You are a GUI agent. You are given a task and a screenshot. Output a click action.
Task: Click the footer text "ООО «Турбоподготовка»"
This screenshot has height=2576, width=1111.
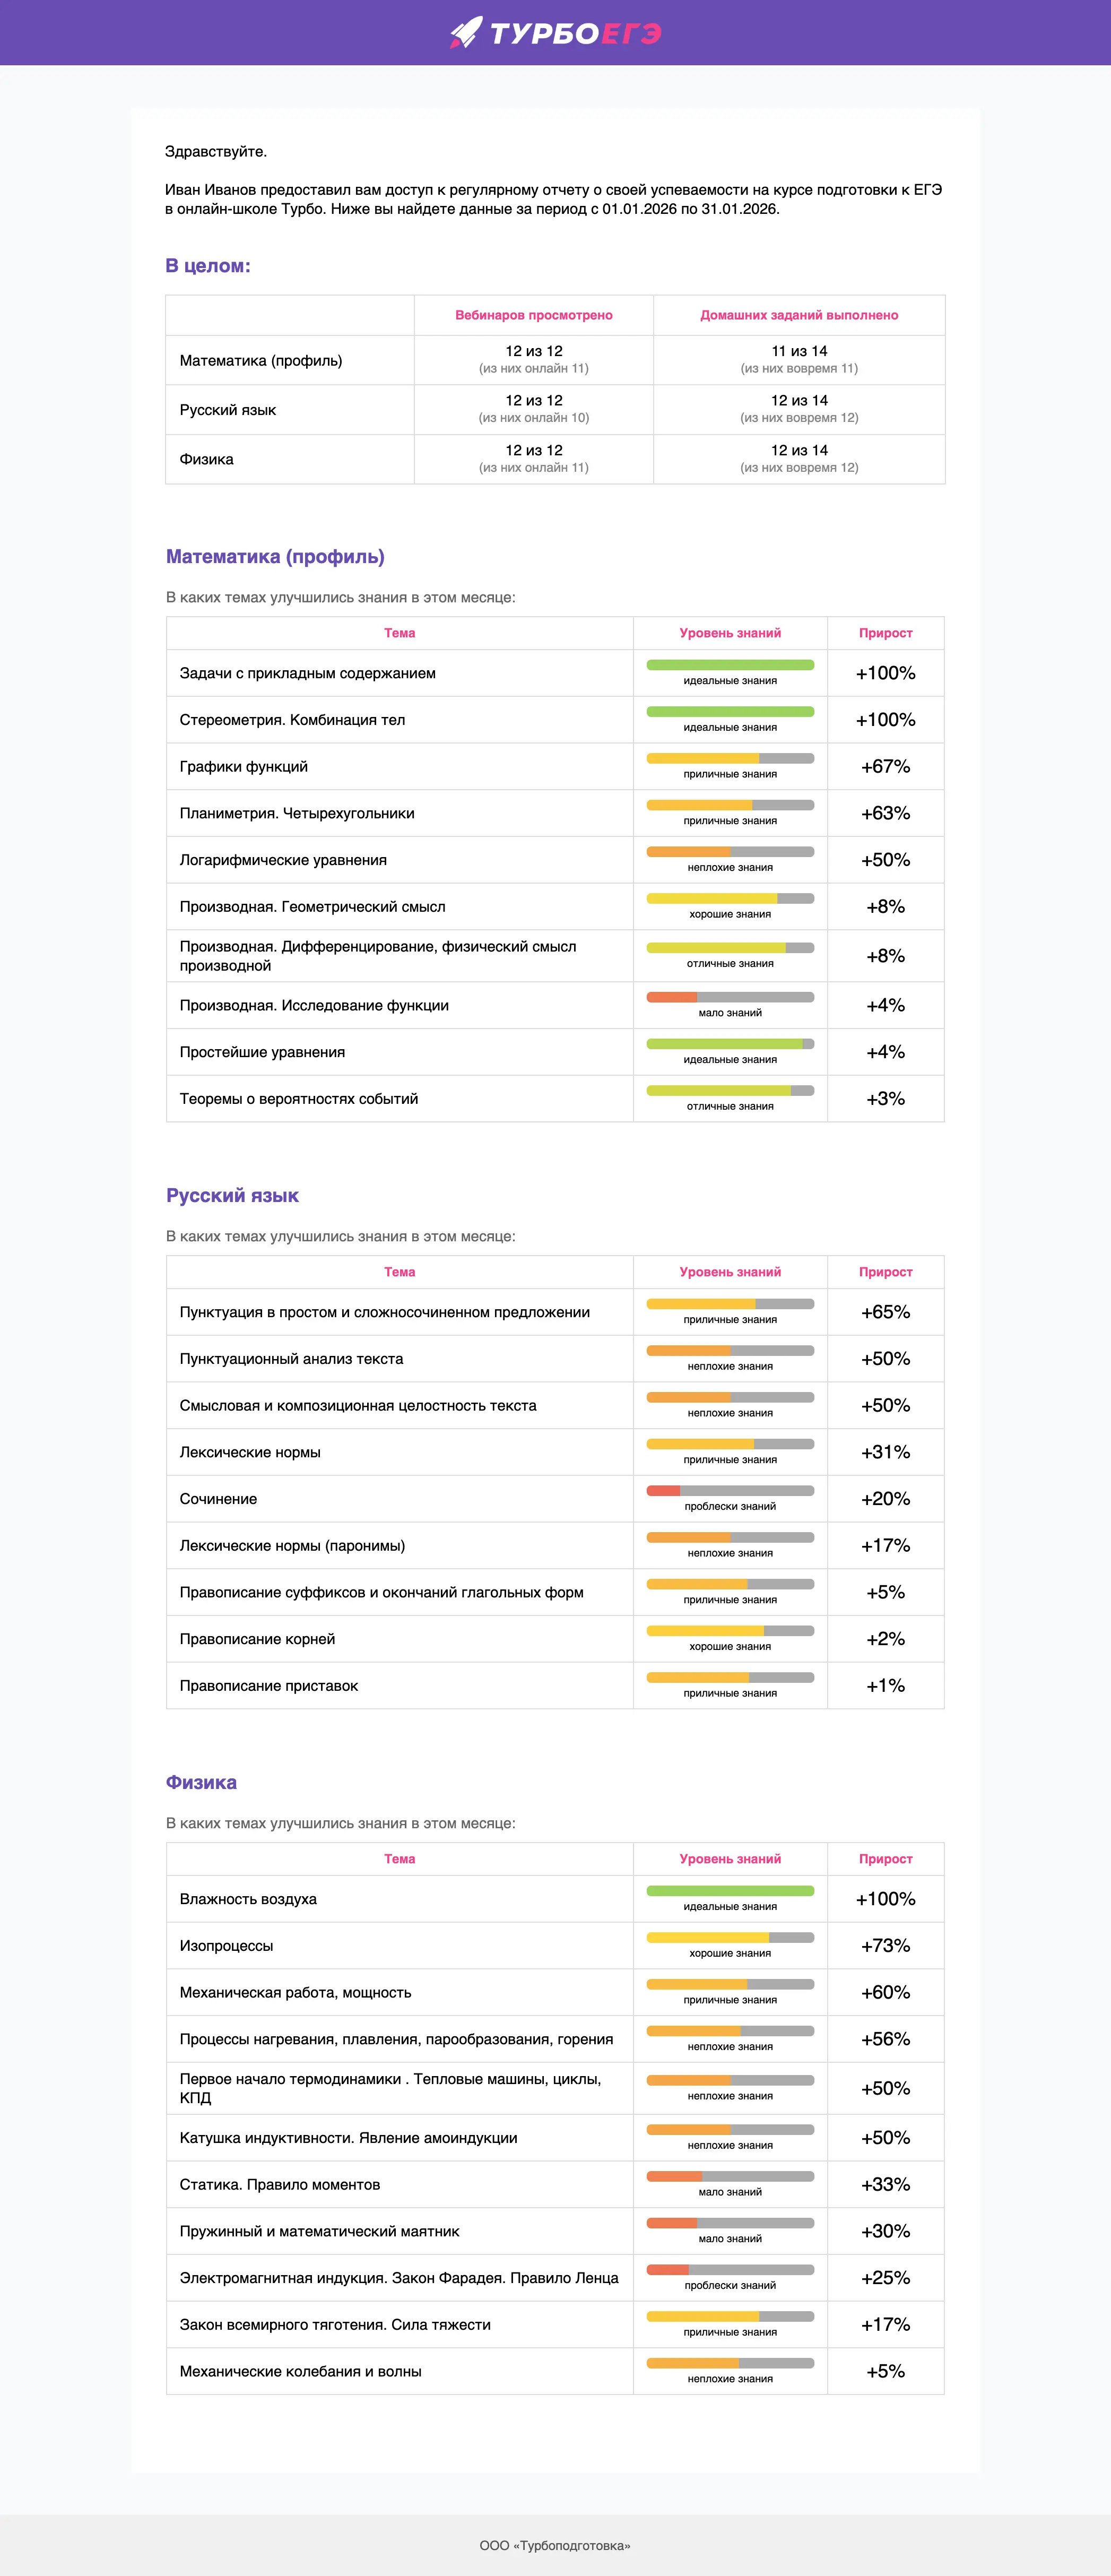[x=555, y=2545]
